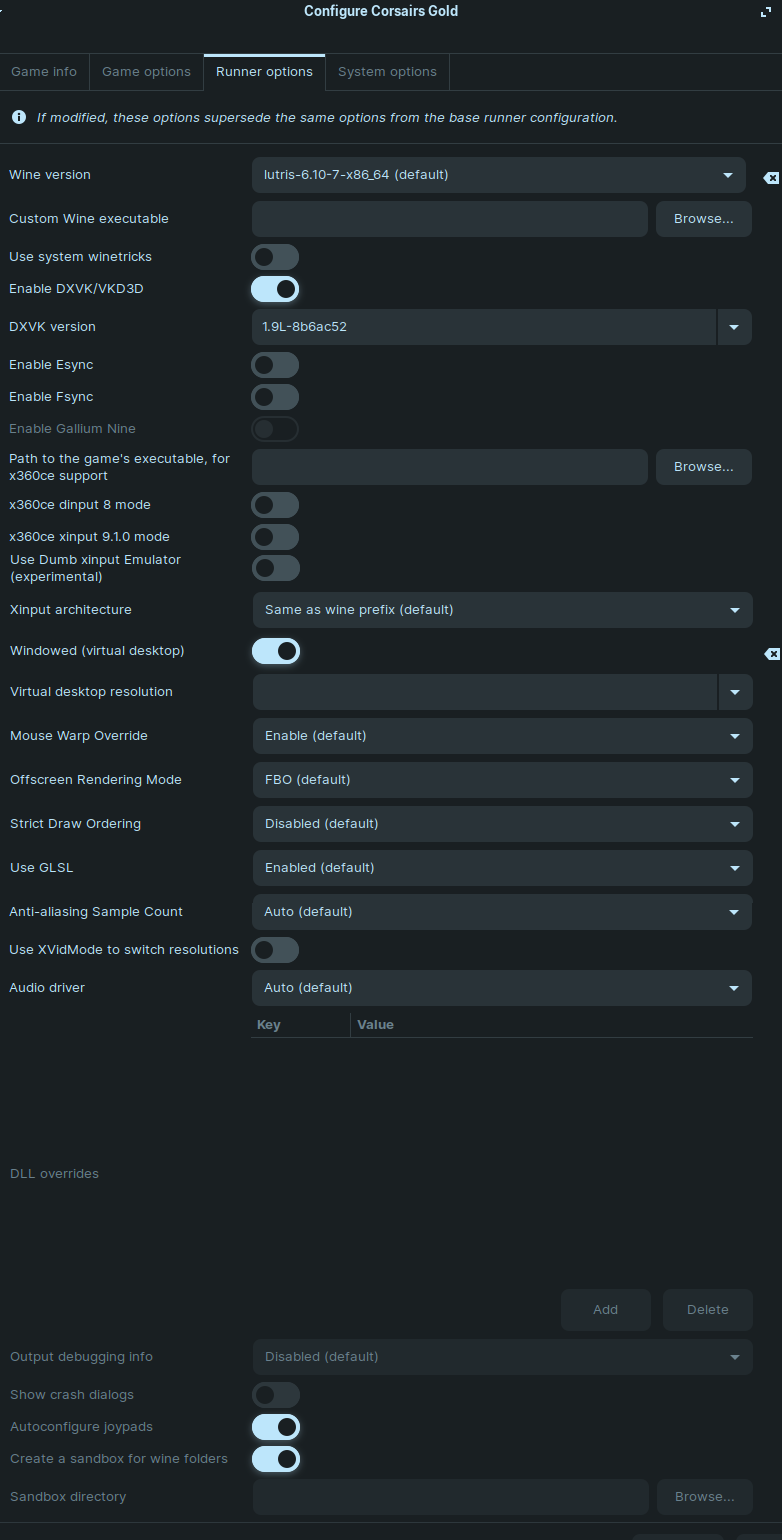This screenshot has height=1540, width=782.
Task: Expand the DXVK version dropdown arrow
Action: (734, 327)
